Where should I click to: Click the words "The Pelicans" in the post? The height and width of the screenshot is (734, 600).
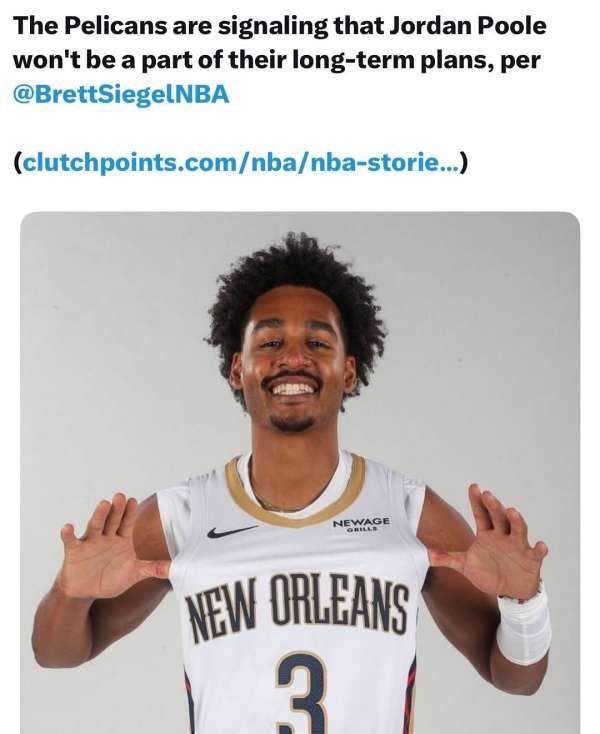(89, 26)
